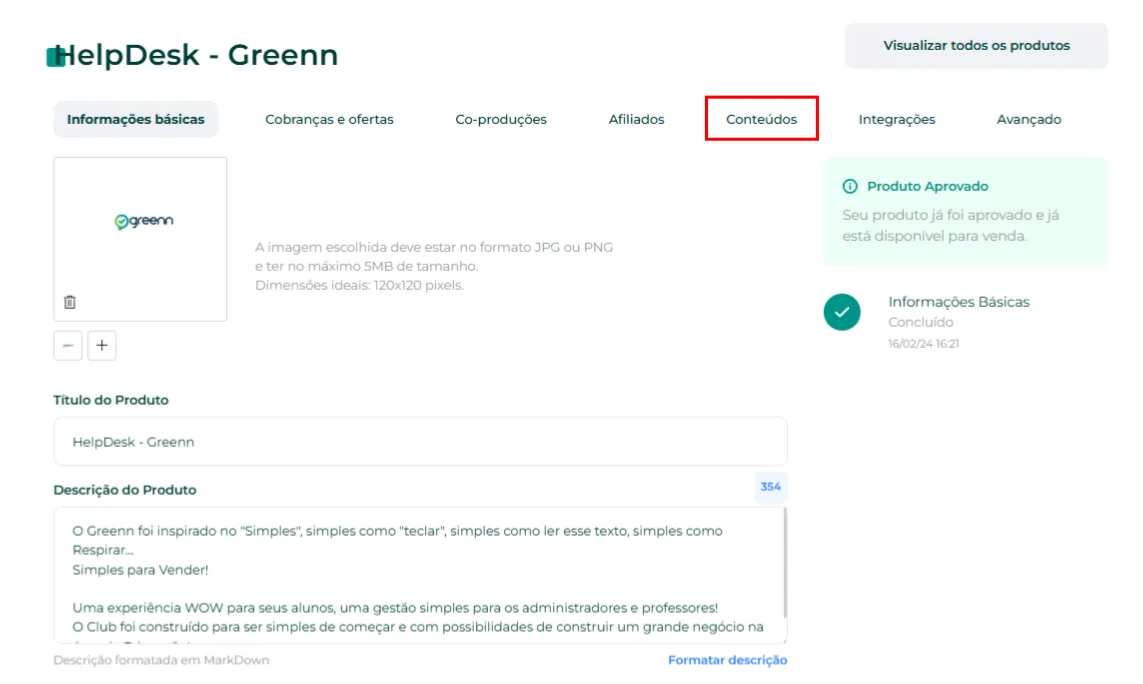Click the Descrição do Produto label
The image size is (1143, 684).
125,490
